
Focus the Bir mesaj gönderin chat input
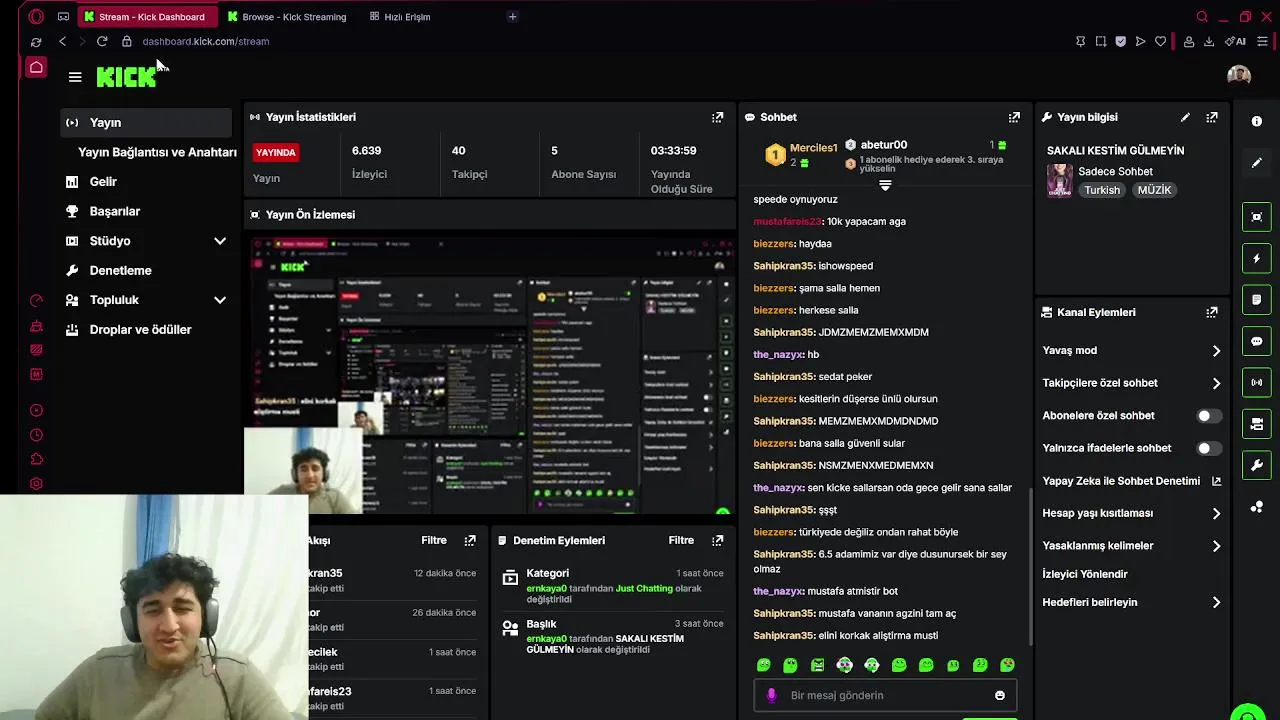coord(885,695)
